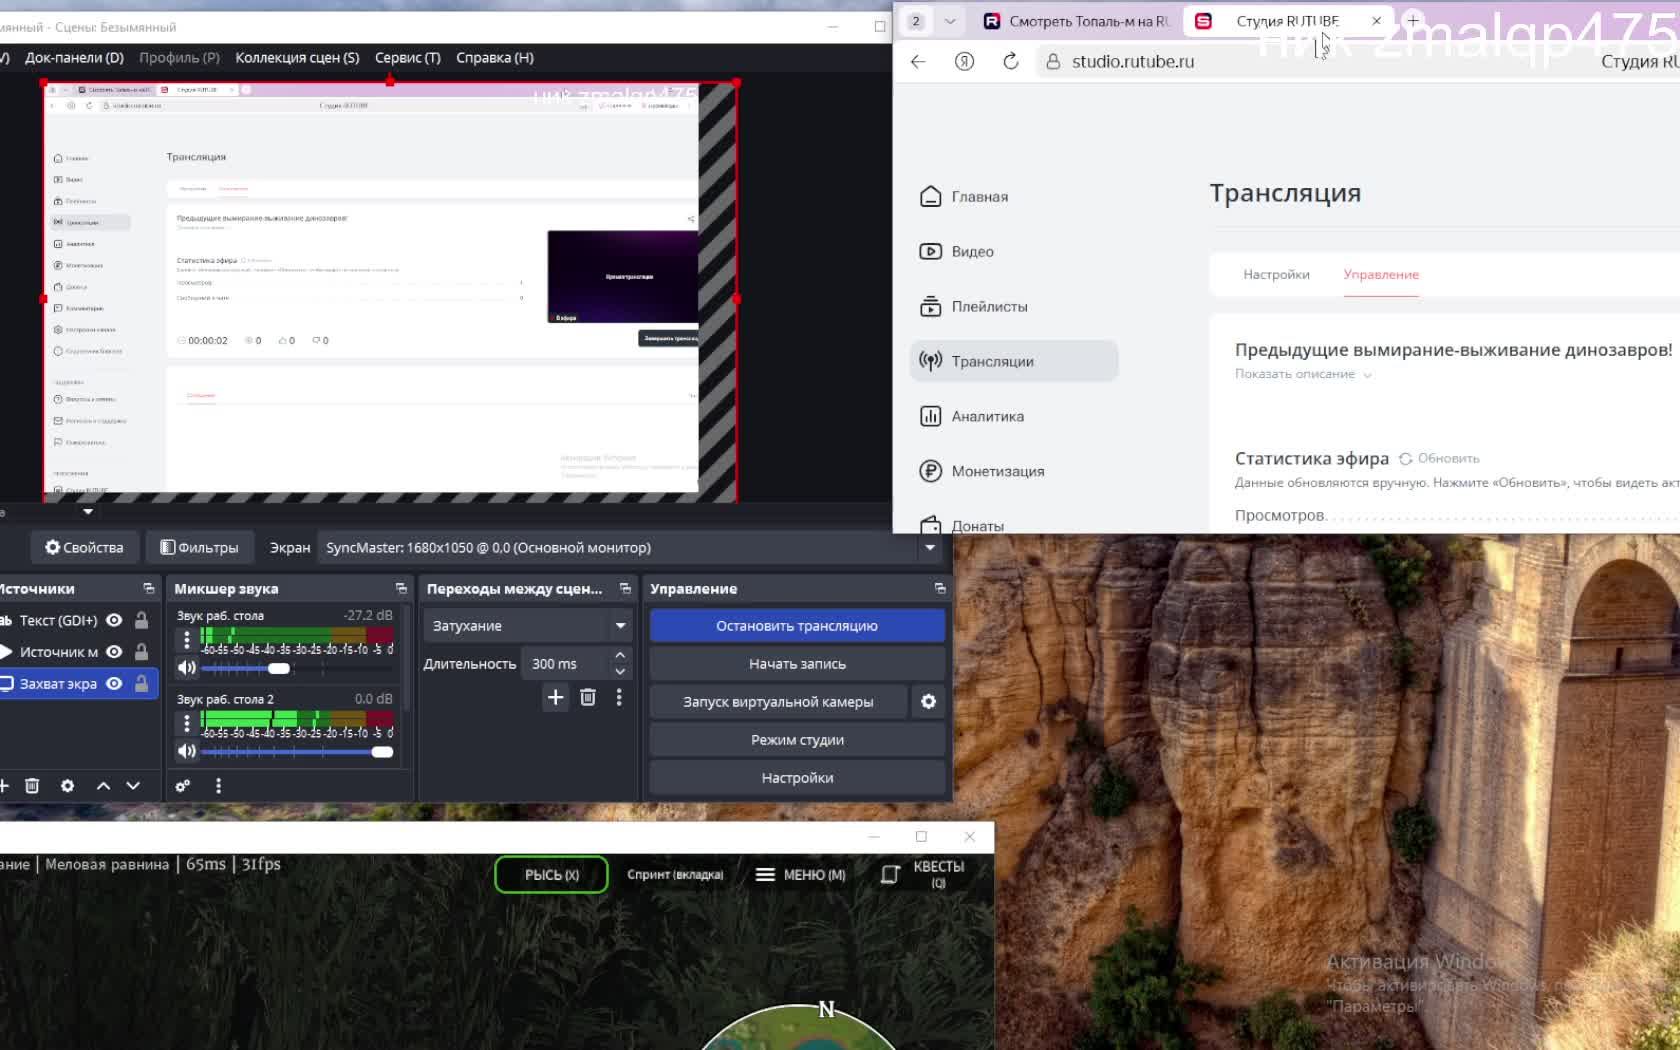
Task: Click the Начать запись button
Action: coord(796,664)
